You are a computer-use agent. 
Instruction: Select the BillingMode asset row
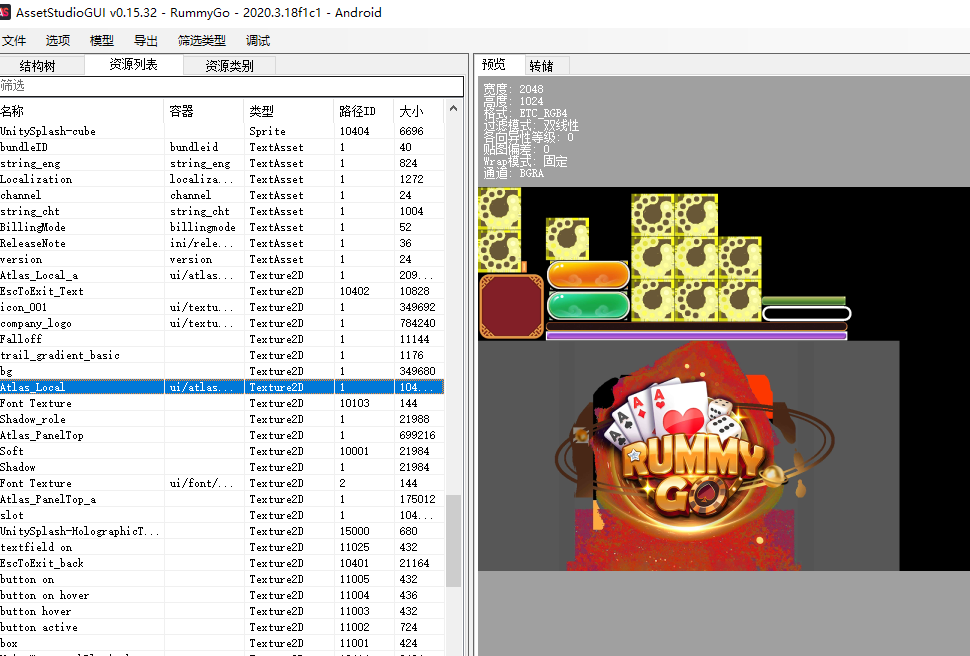click(222, 227)
